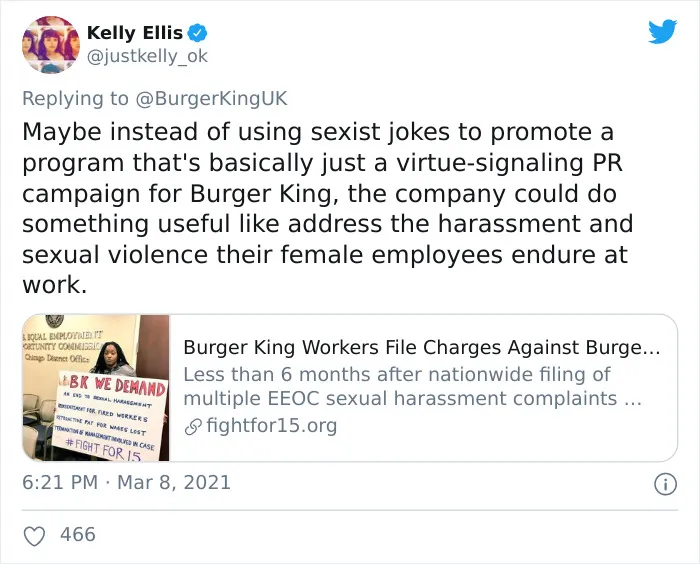
Task: Click the tweet text starting 'Maybe instead'
Action: [327, 208]
